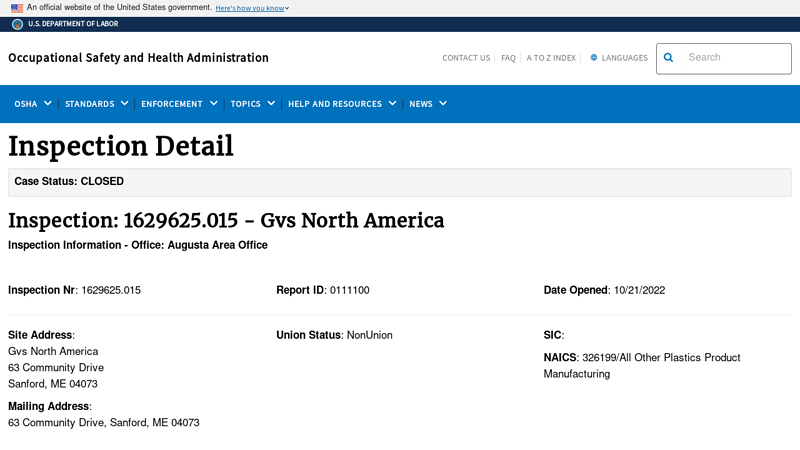Open the Enforcement dropdown menu
800x450 pixels.
pyautogui.click(x=179, y=103)
